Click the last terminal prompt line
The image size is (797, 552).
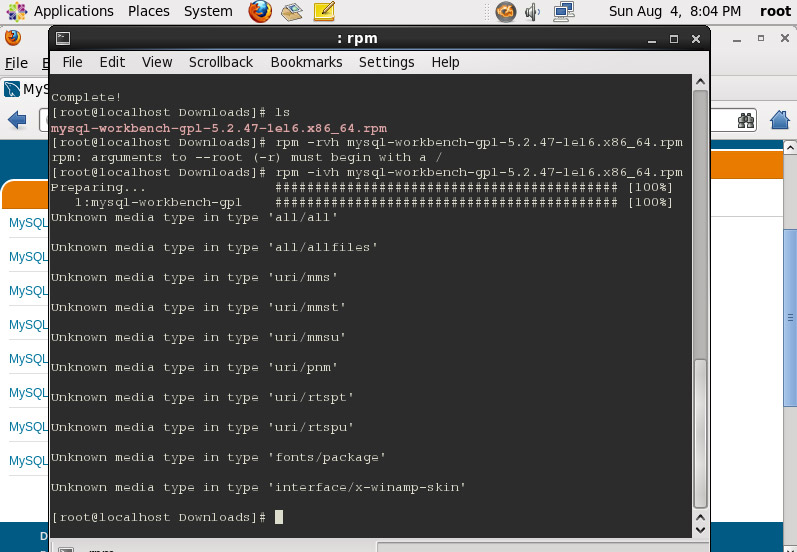click(167, 517)
